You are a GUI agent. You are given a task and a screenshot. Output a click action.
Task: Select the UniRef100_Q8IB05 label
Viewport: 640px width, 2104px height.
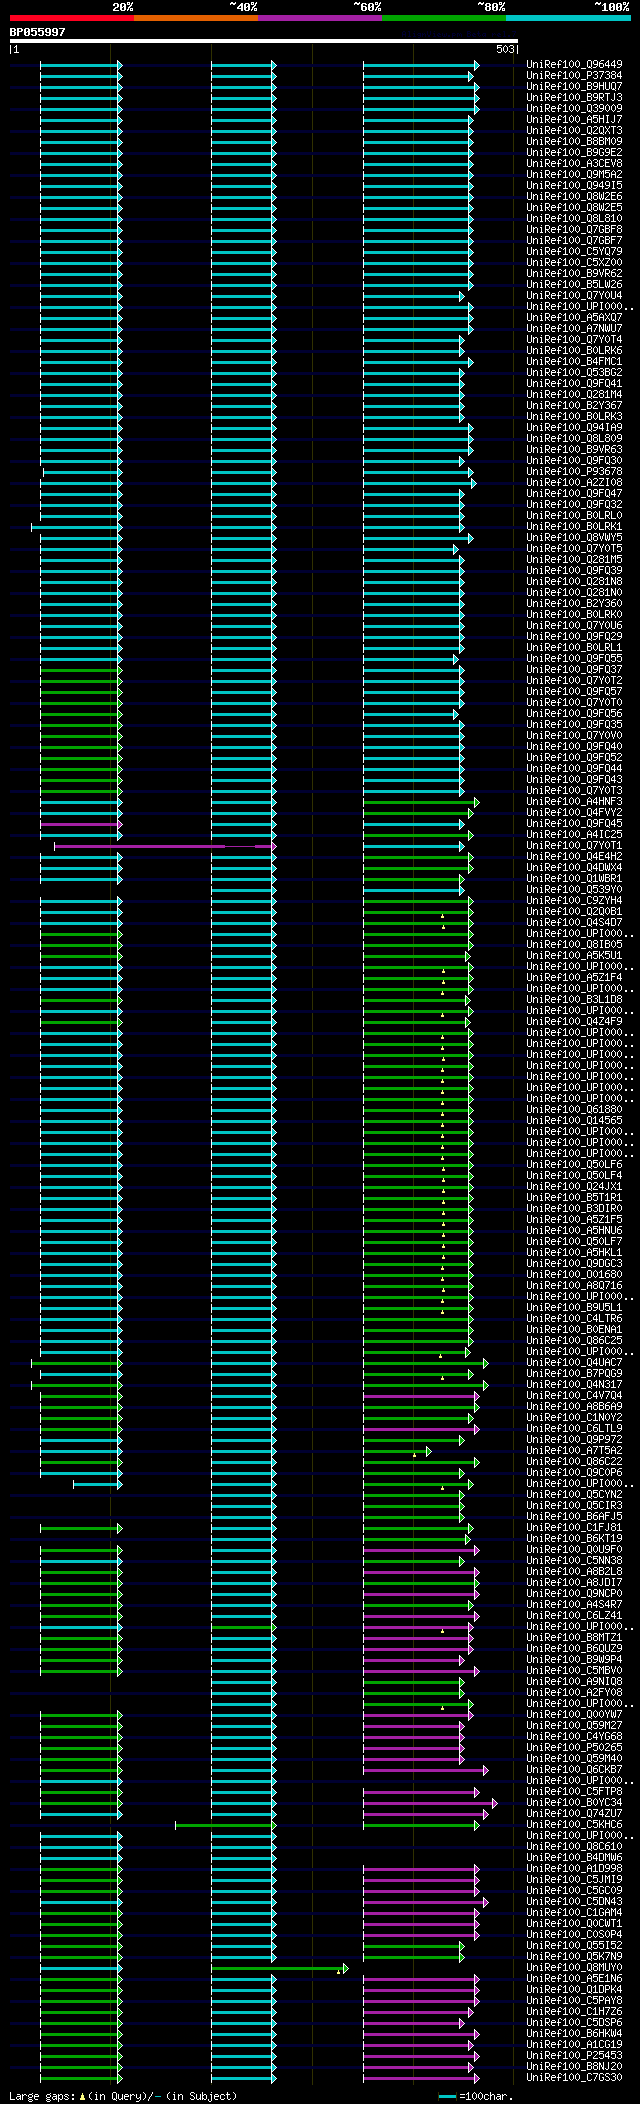coord(574,945)
